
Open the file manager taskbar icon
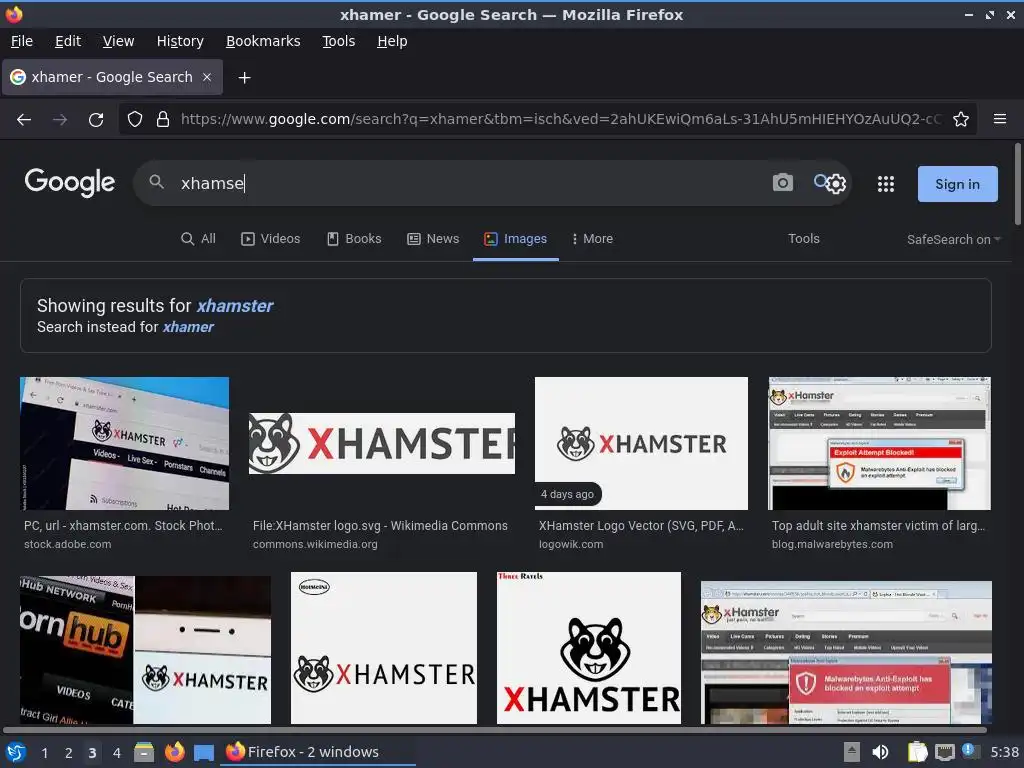point(144,752)
